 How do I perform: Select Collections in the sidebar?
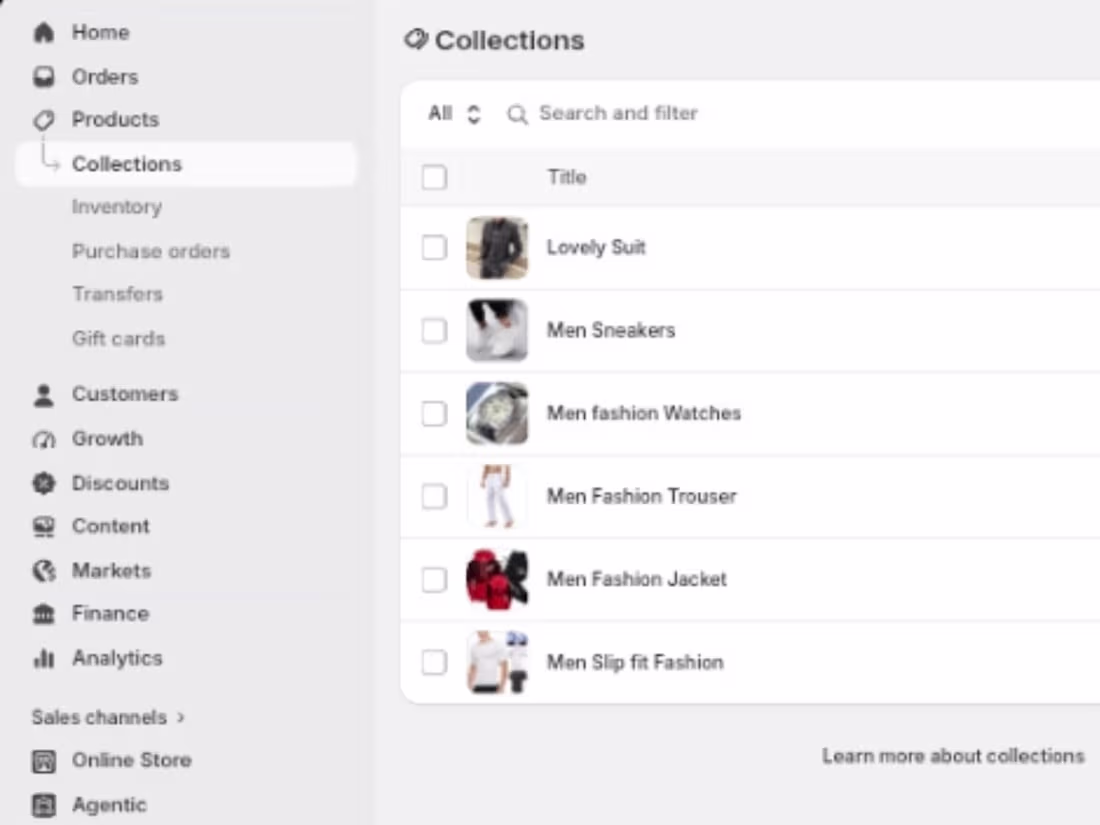click(x=186, y=164)
